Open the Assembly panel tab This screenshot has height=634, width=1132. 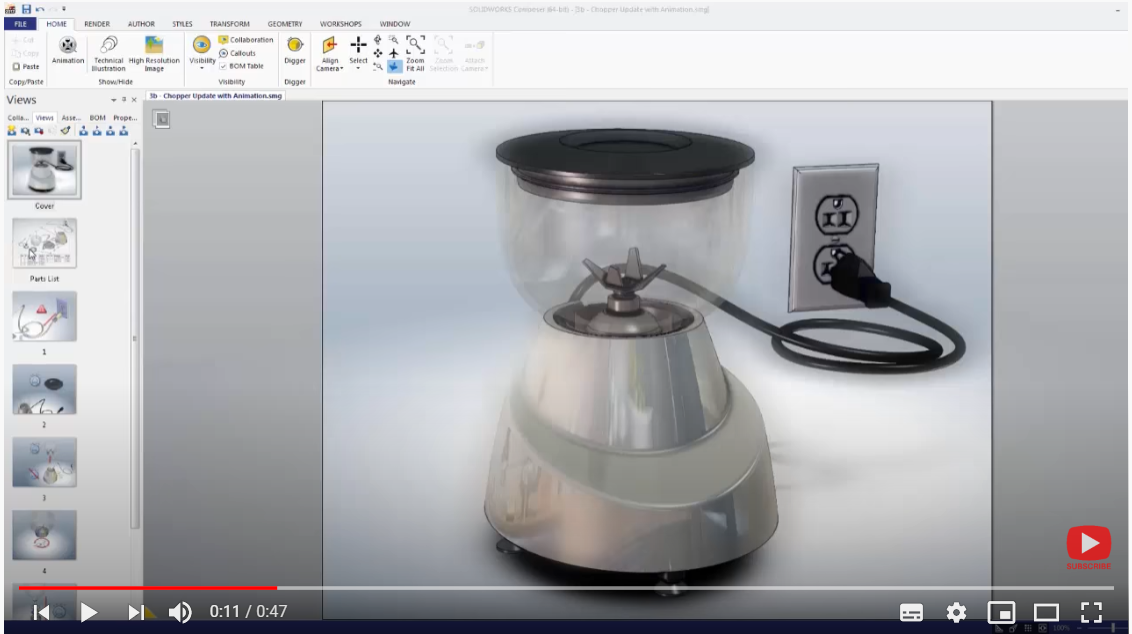click(x=71, y=118)
